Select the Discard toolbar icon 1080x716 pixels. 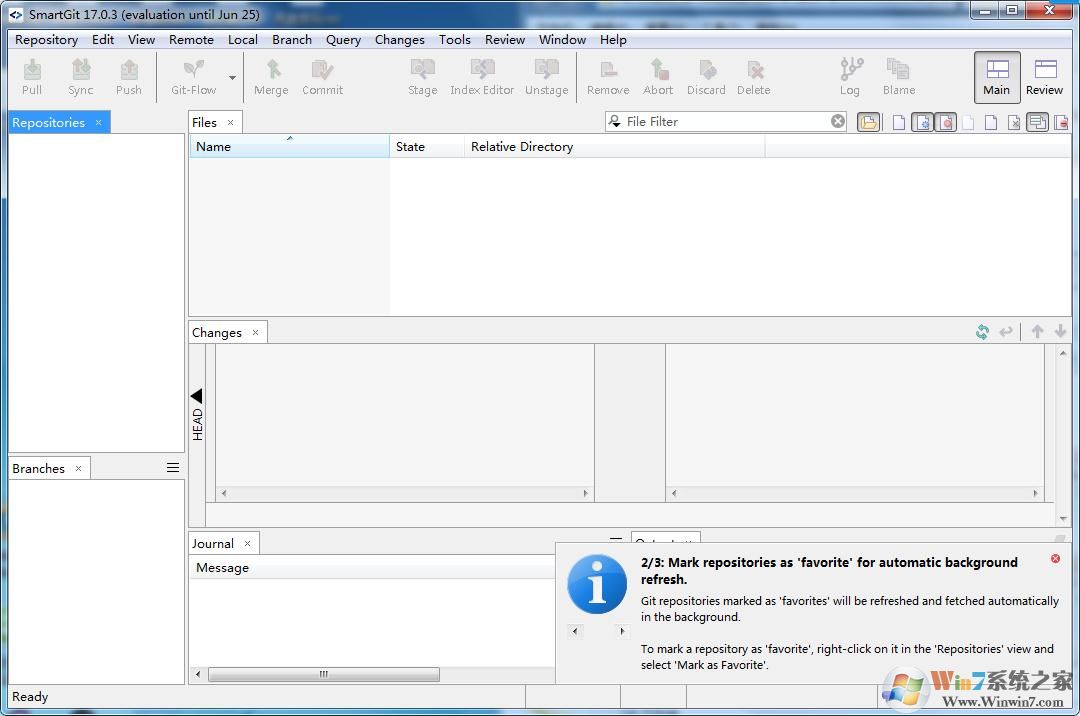(x=706, y=76)
